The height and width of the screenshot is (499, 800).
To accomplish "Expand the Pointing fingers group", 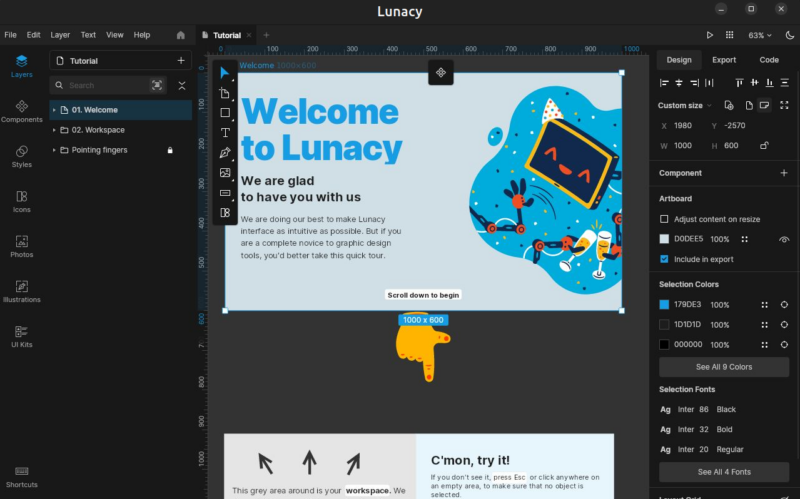I will (x=54, y=150).
